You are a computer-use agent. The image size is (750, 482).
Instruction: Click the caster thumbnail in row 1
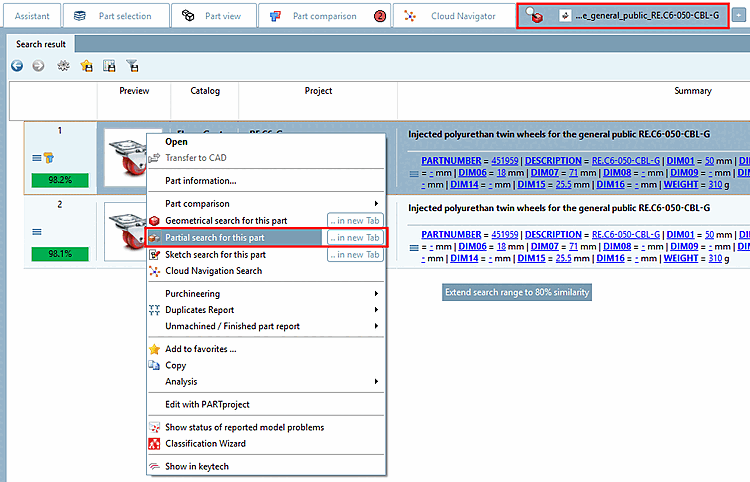click(127, 158)
